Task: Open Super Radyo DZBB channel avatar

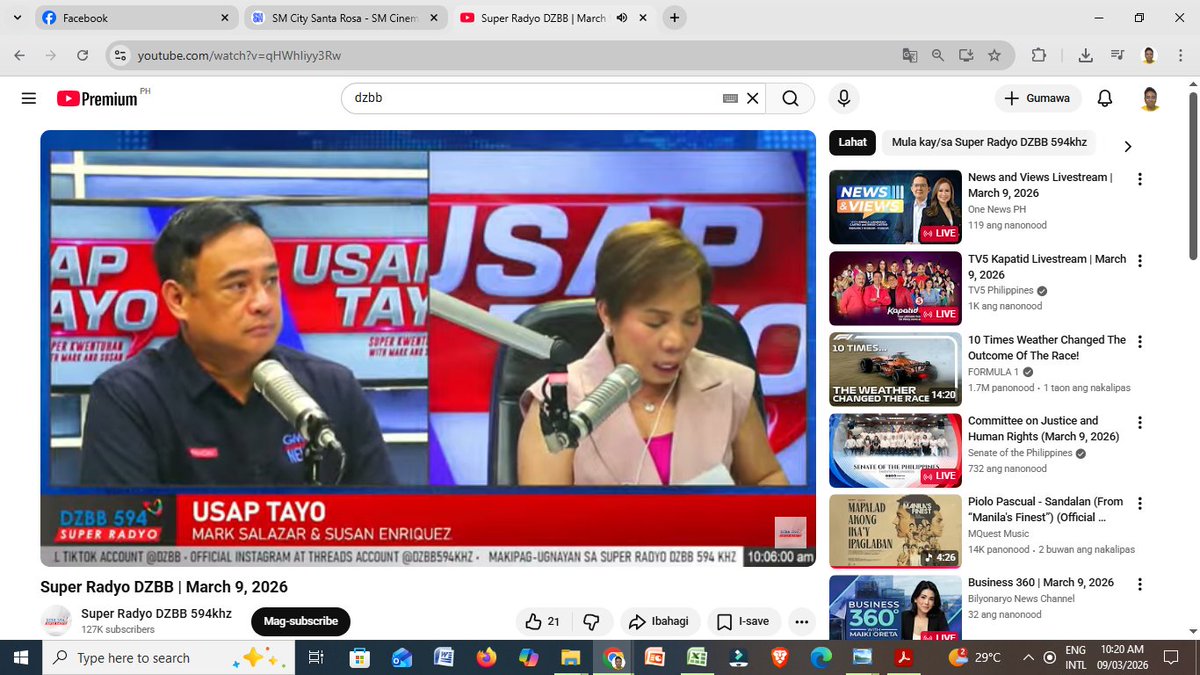Action: click(x=56, y=621)
